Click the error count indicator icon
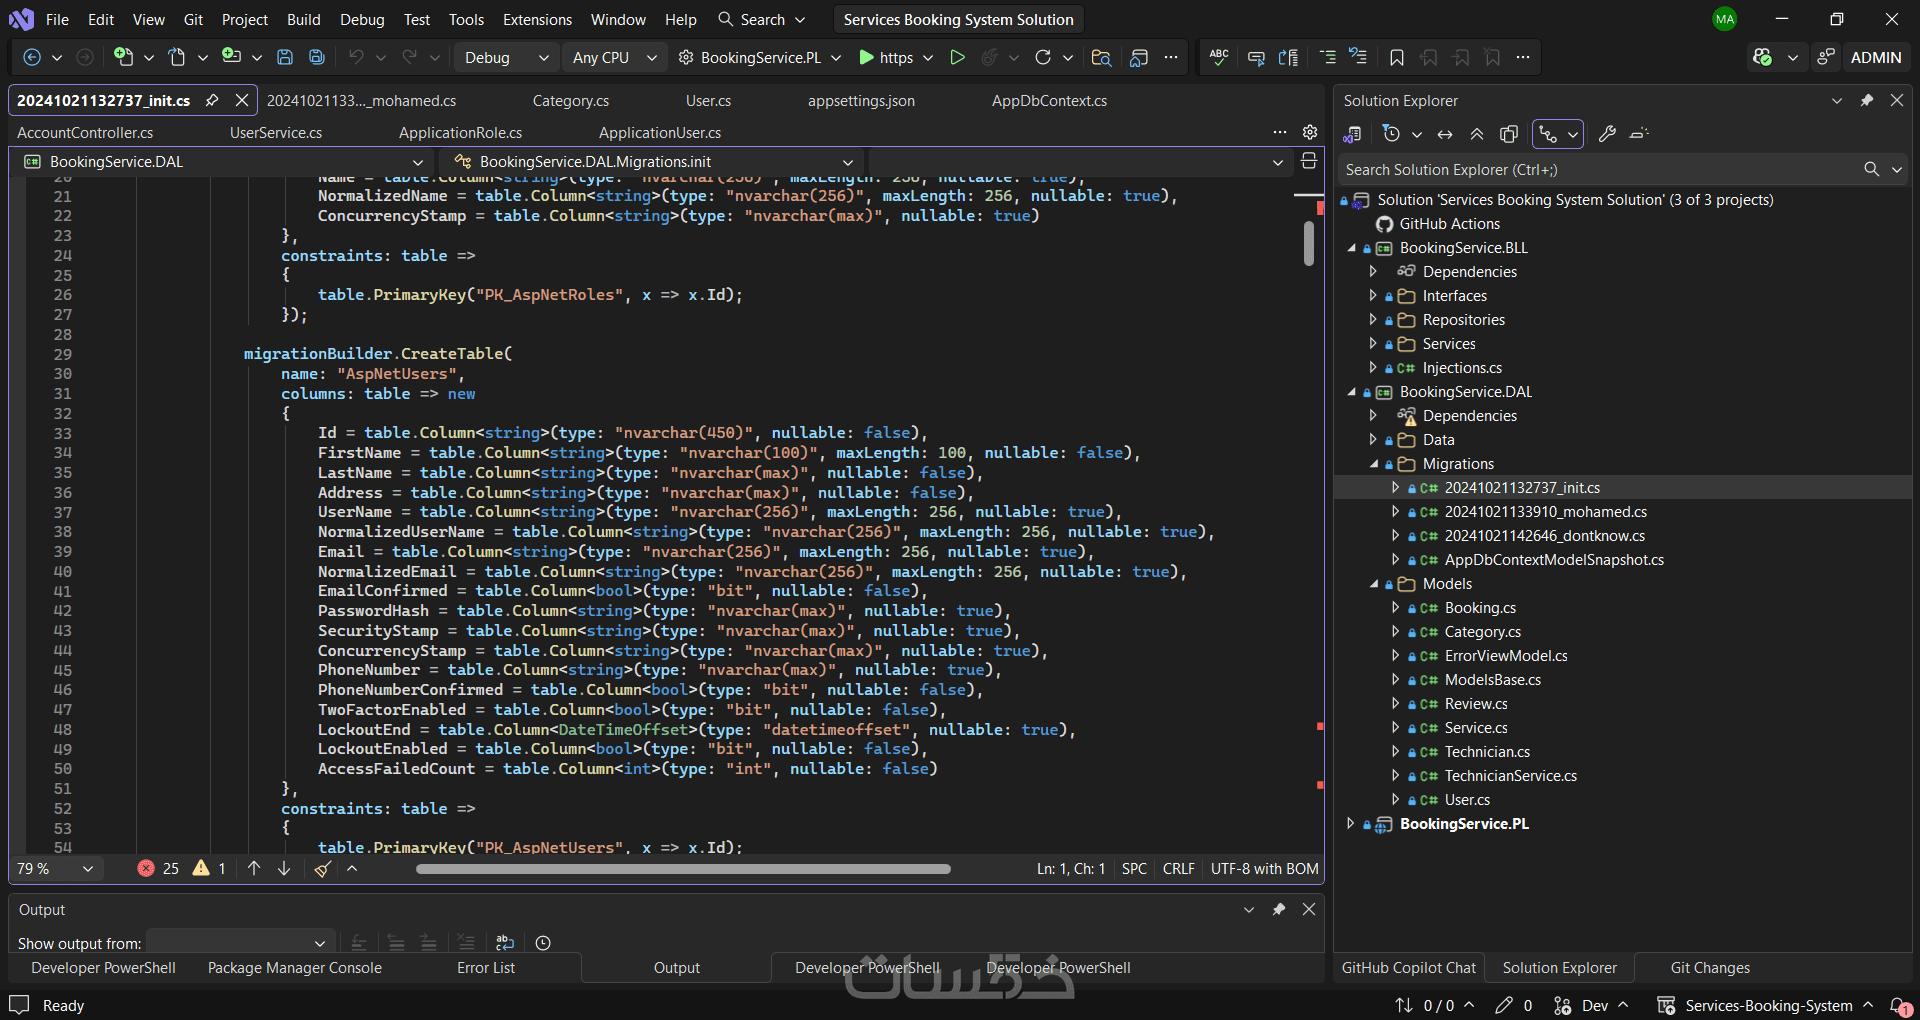 point(147,868)
